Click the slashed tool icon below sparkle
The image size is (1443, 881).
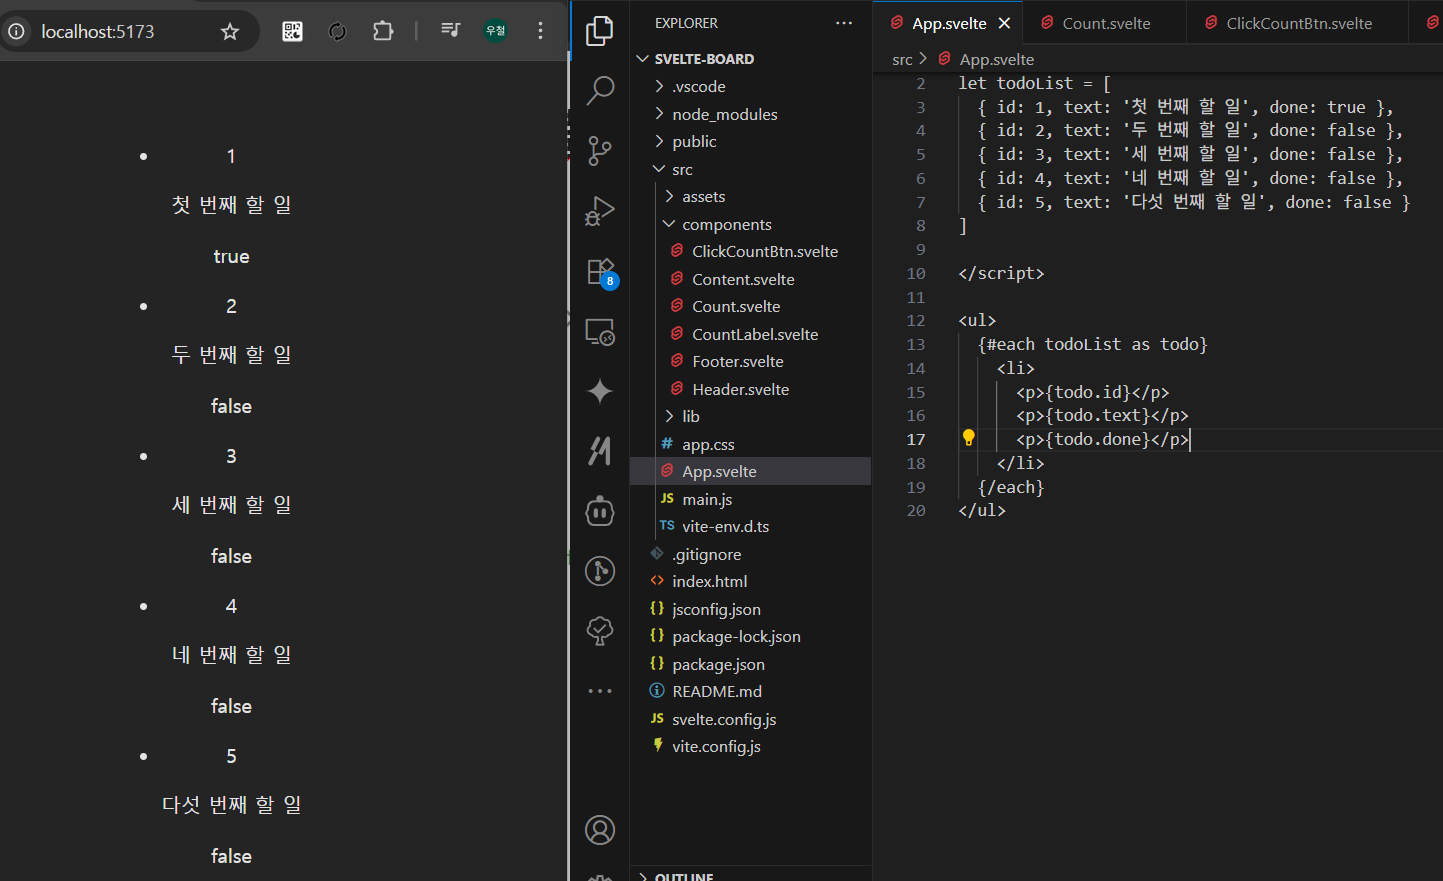(x=600, y=451)
